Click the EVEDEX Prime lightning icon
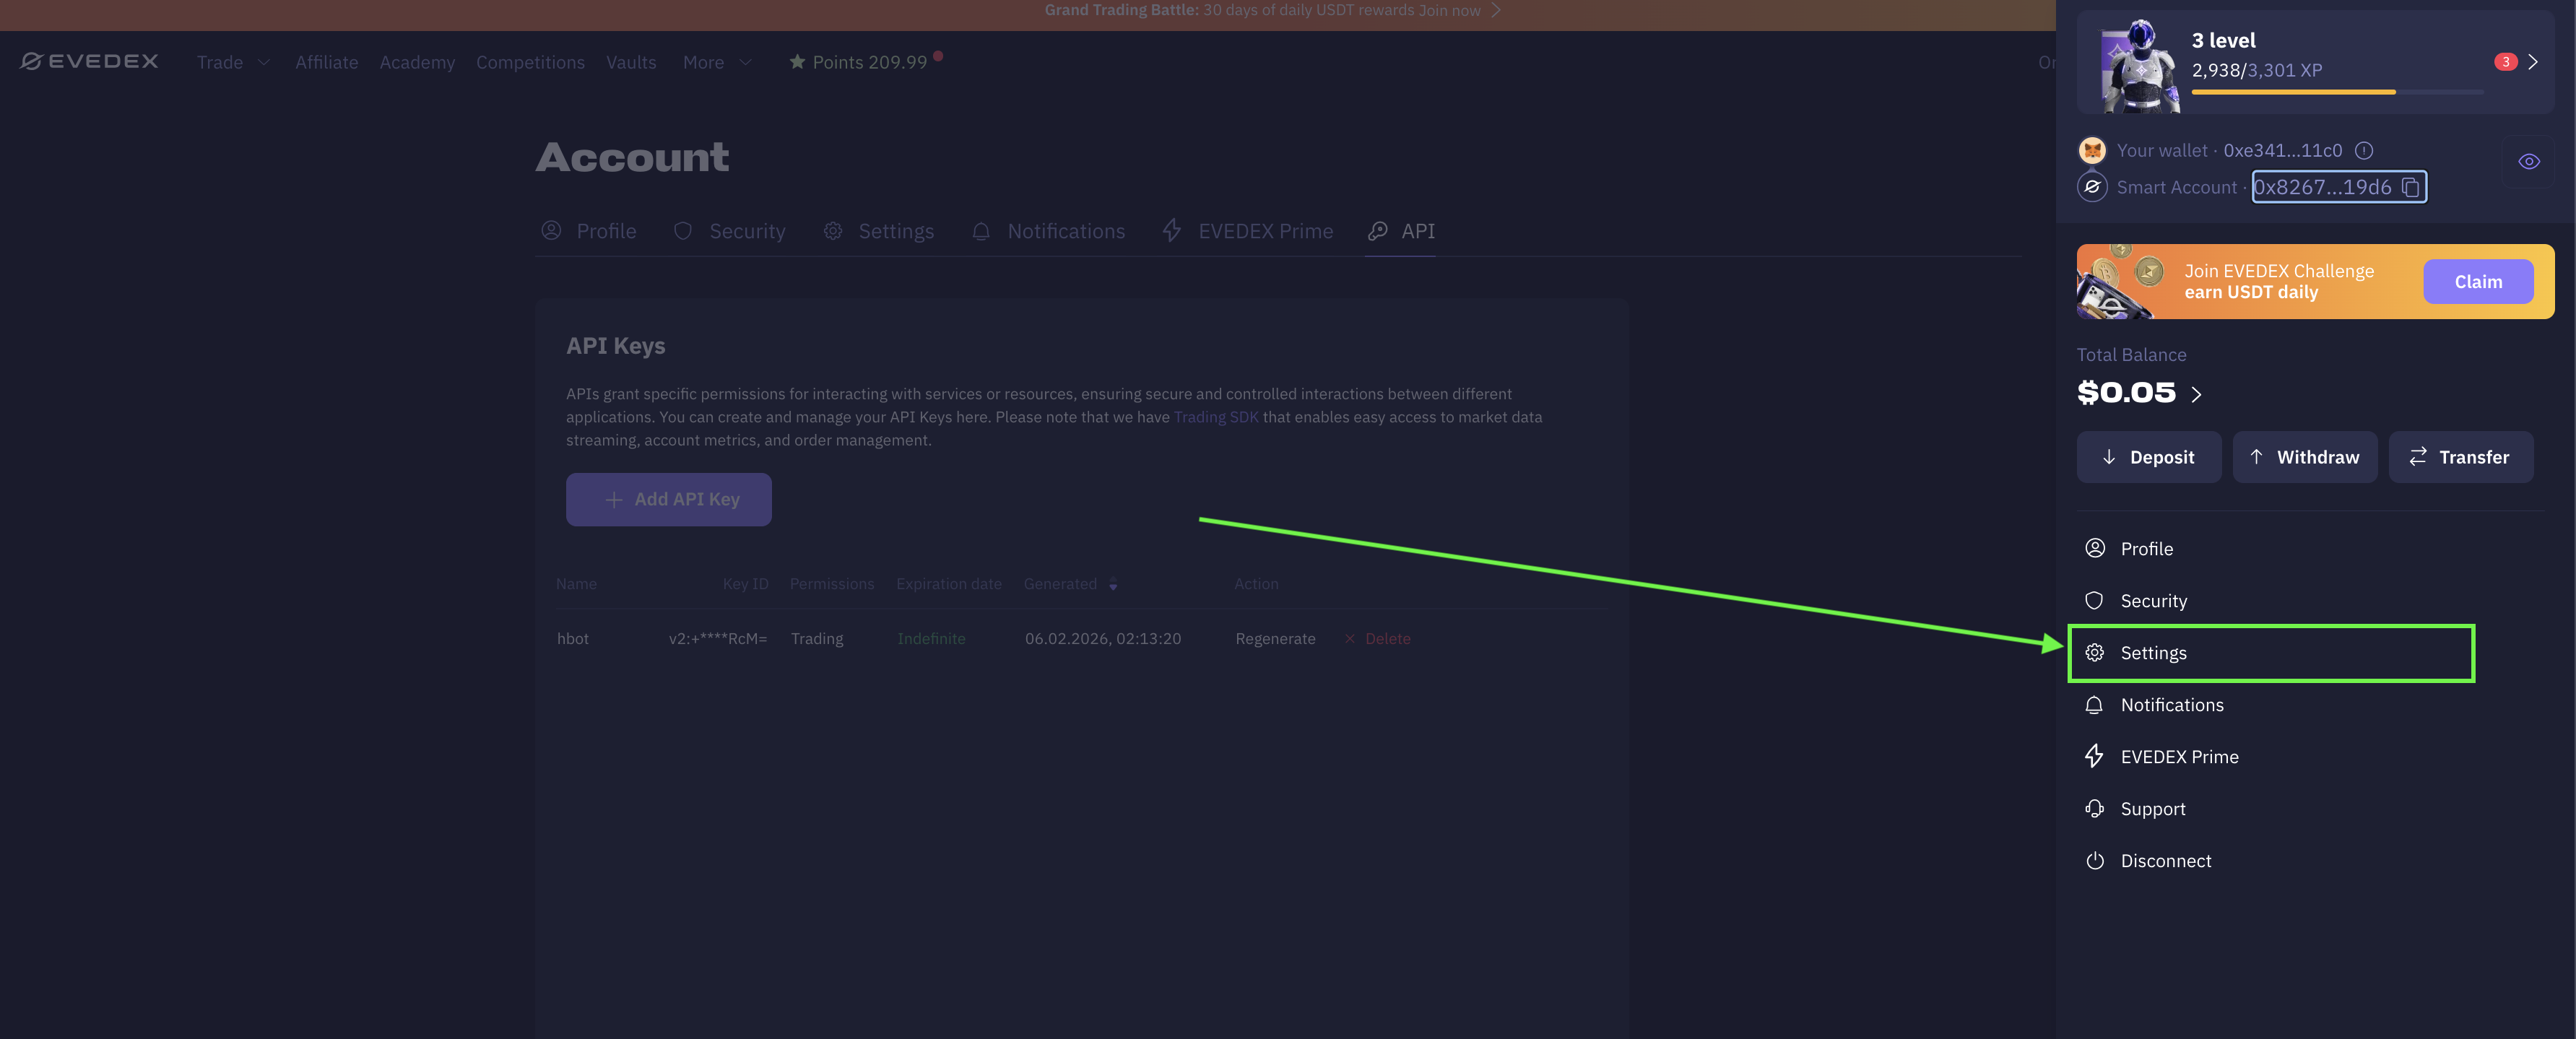2576x1039 pixels. pyautogui.click(x=2095, y=757)
